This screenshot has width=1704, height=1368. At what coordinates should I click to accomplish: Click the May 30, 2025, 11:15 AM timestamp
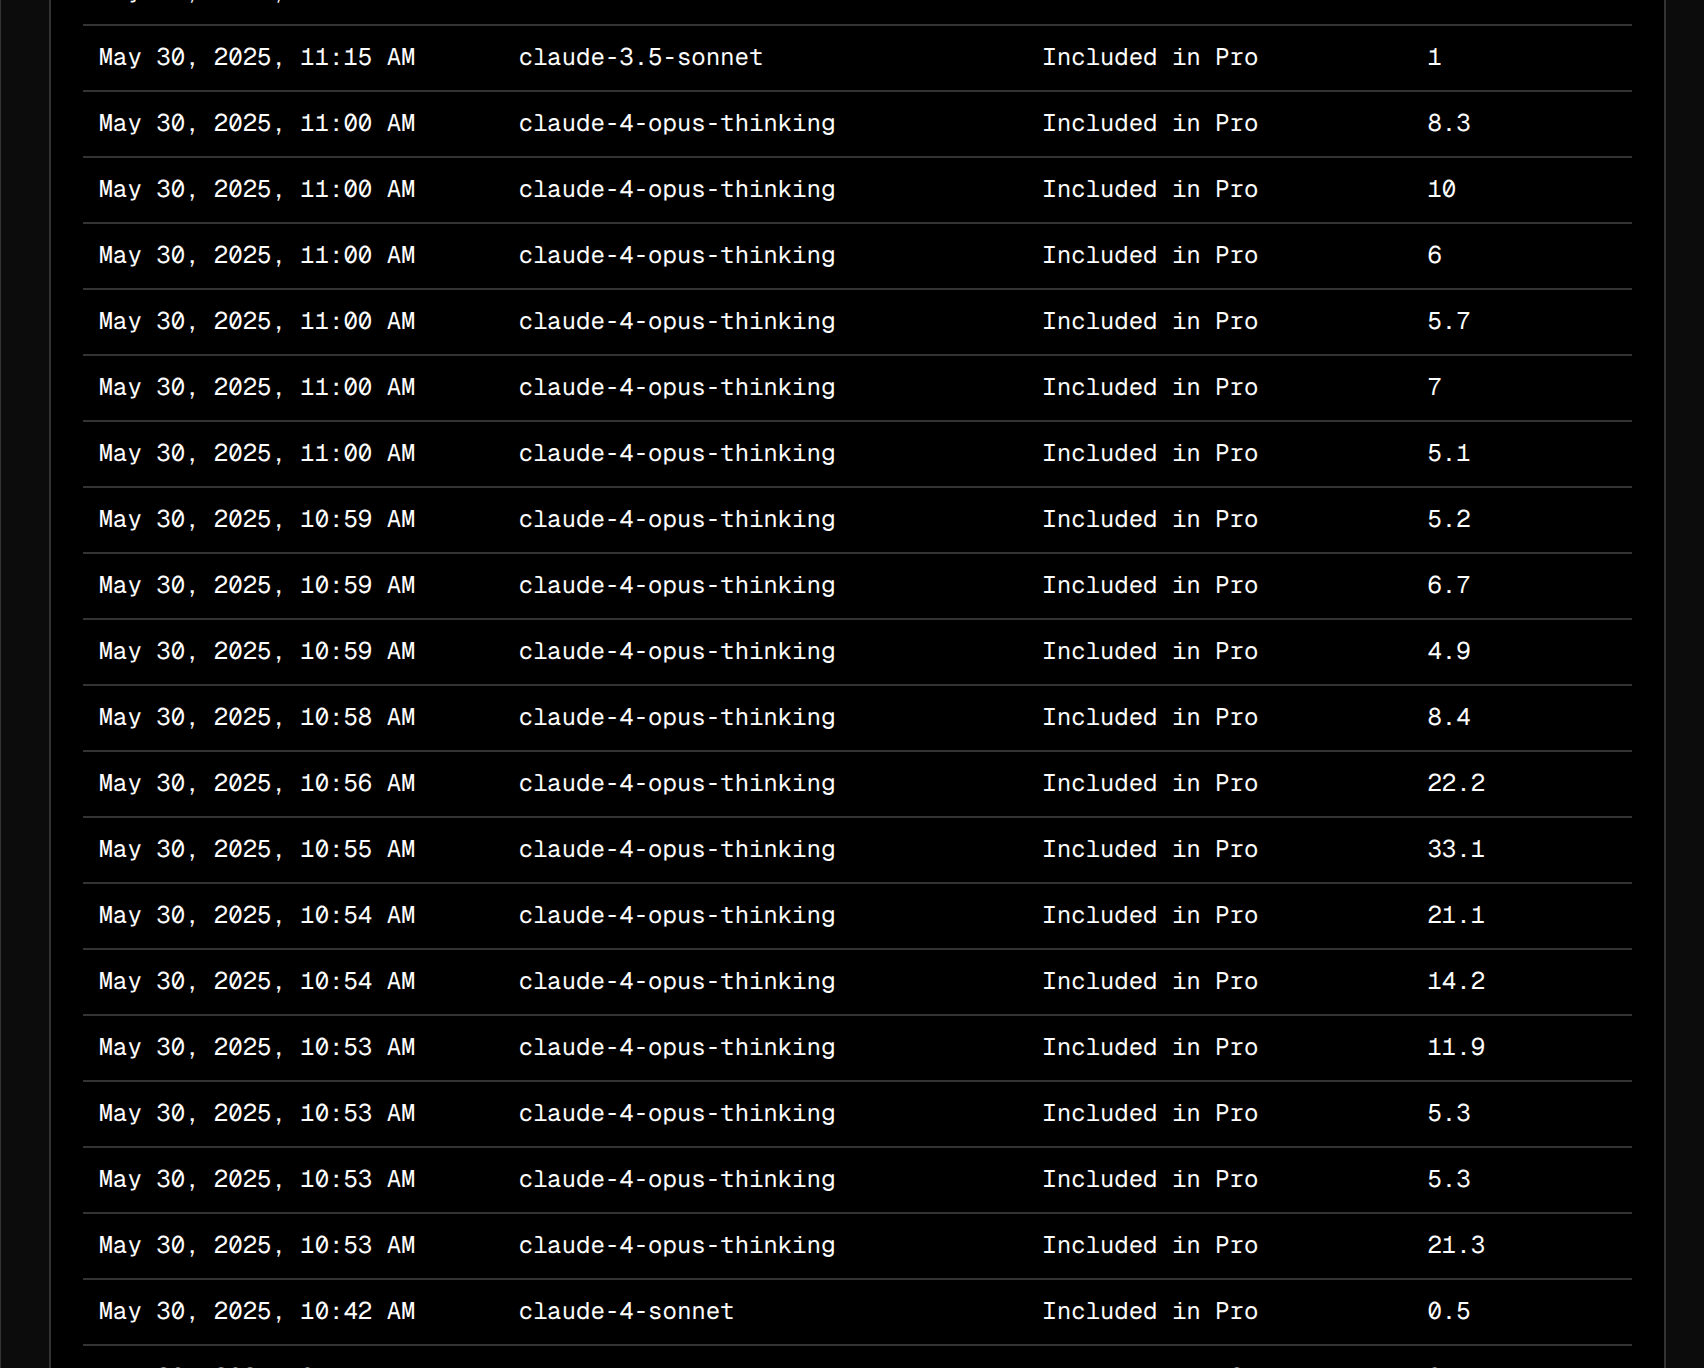(257, 58)
